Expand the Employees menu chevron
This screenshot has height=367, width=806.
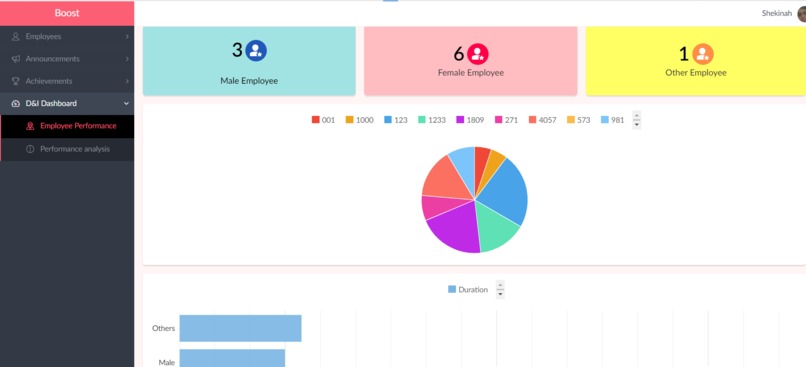[126, 36]
